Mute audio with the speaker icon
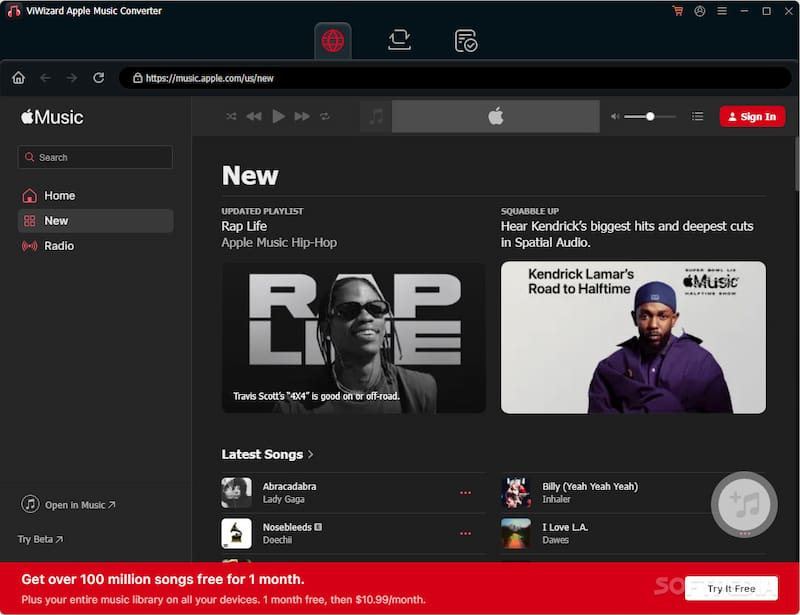This screenshot has width=800, height=615. [615, 116]
